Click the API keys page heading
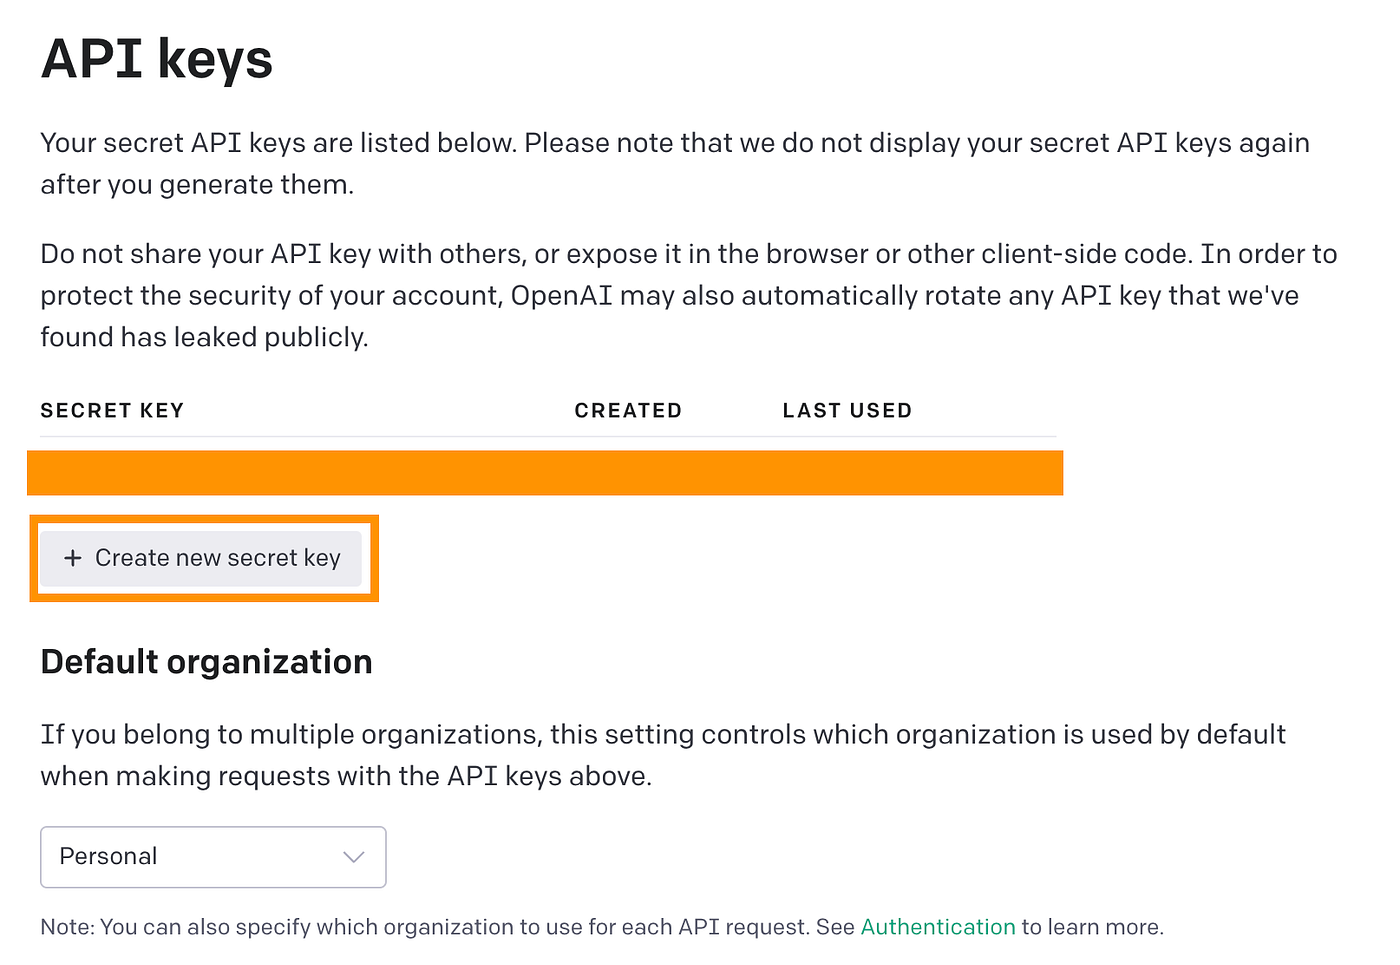Image resolution: width=1400 pixels, height=965 pixels. 157,59
